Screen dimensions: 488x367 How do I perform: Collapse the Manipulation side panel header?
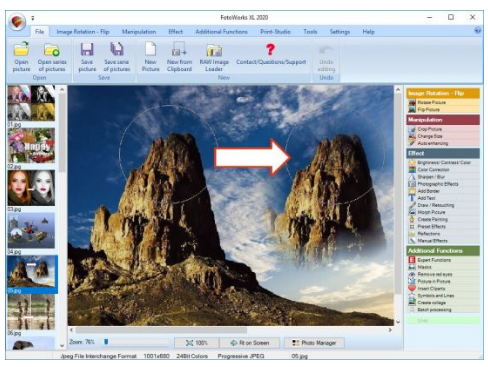[443, 120]
